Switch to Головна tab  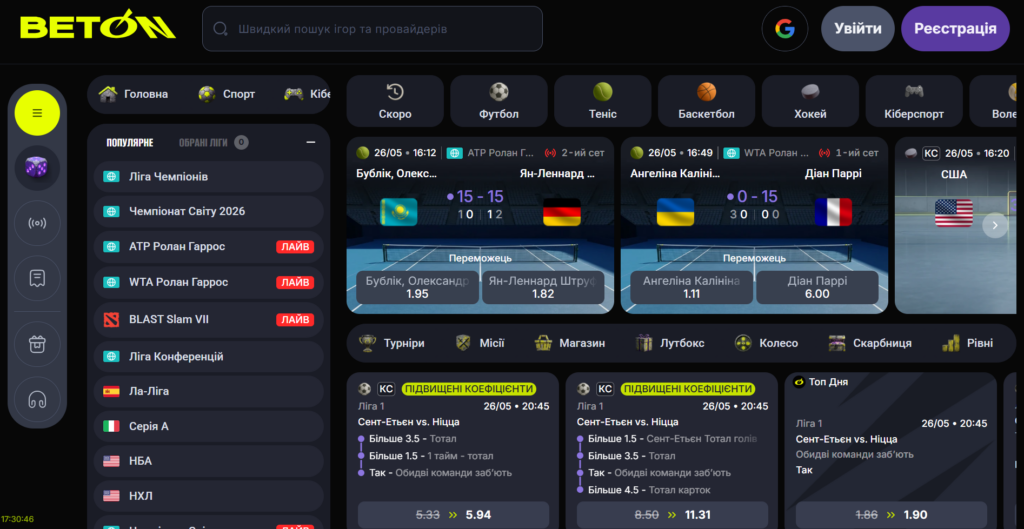[x=133, y=94]
